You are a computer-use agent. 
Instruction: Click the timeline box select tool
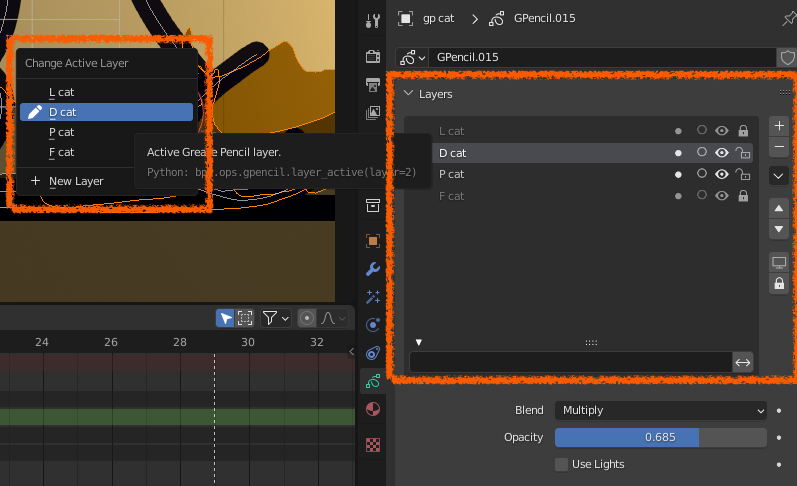244,318
